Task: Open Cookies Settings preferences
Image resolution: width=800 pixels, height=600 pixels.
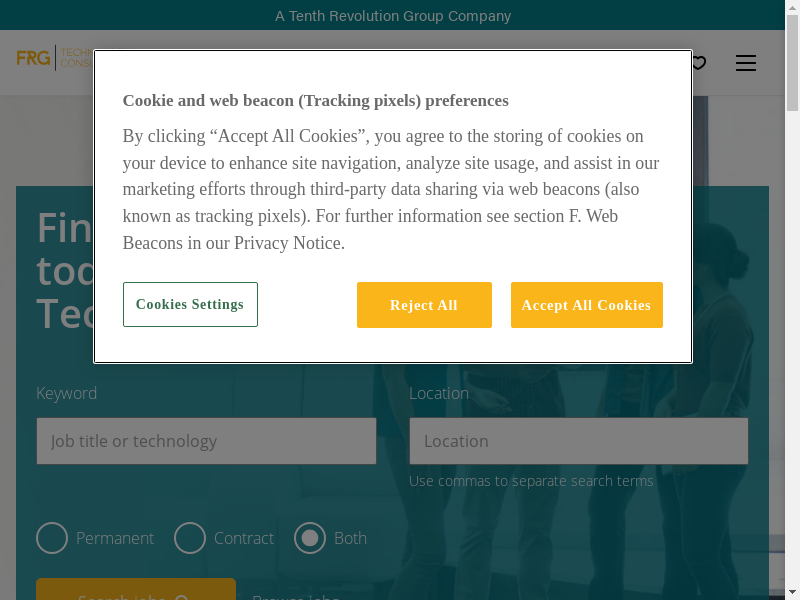Action: point(190,305)
